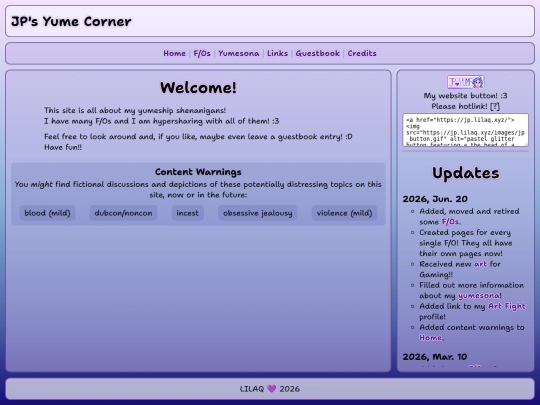Click the Content Warnings heading
Viewport: 540px width, 405px height.
[x=198, y=172]
